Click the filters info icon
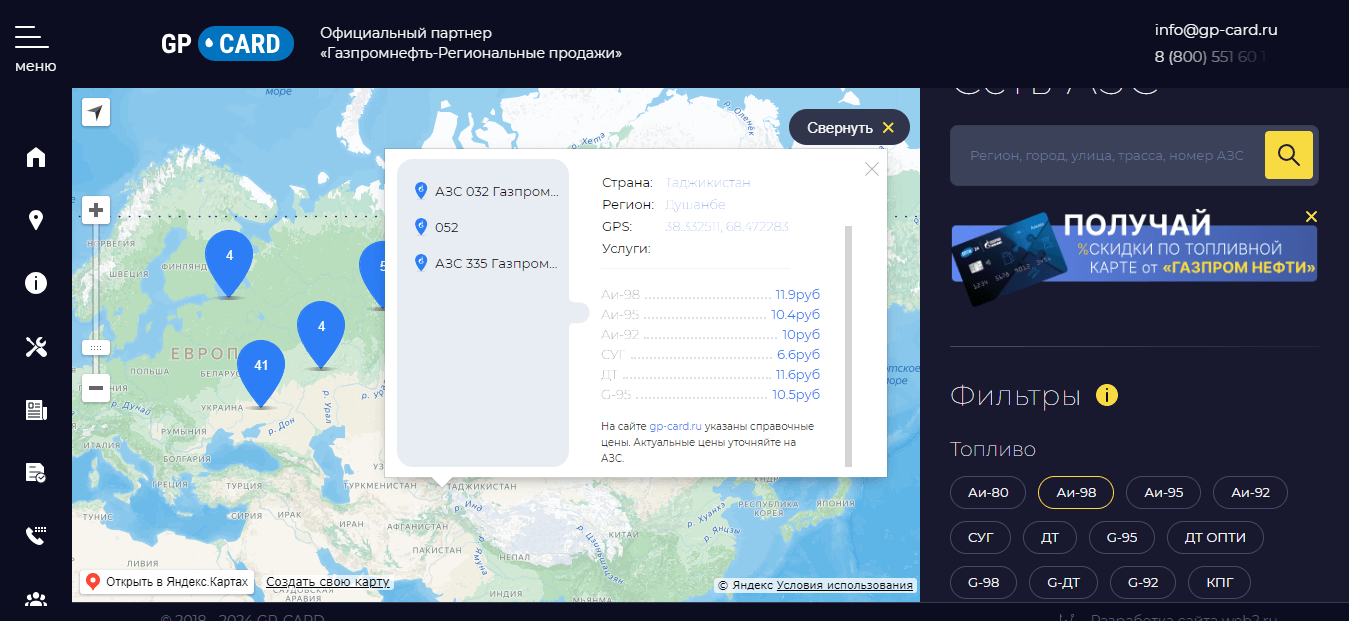 1107,395
